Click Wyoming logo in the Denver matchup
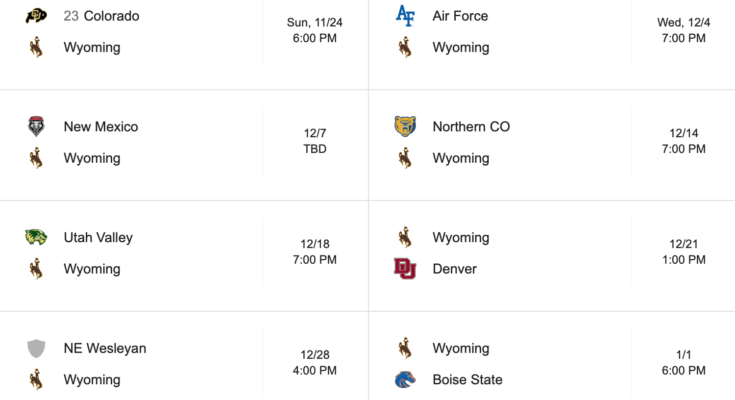Viewport: 735px width, 400px height. pyautogui.click(x=405, y=238)
